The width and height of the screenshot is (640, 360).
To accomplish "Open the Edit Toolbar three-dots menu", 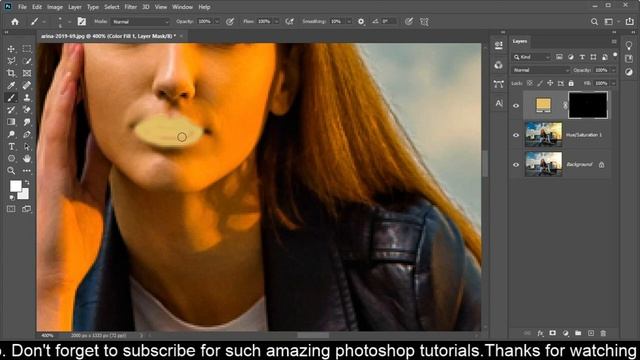I will (27, 171).
